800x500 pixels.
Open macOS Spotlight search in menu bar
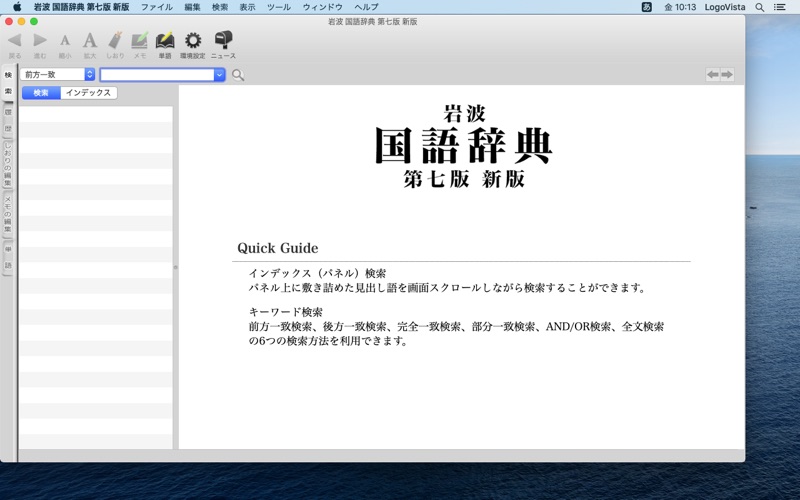click(759, 7)
